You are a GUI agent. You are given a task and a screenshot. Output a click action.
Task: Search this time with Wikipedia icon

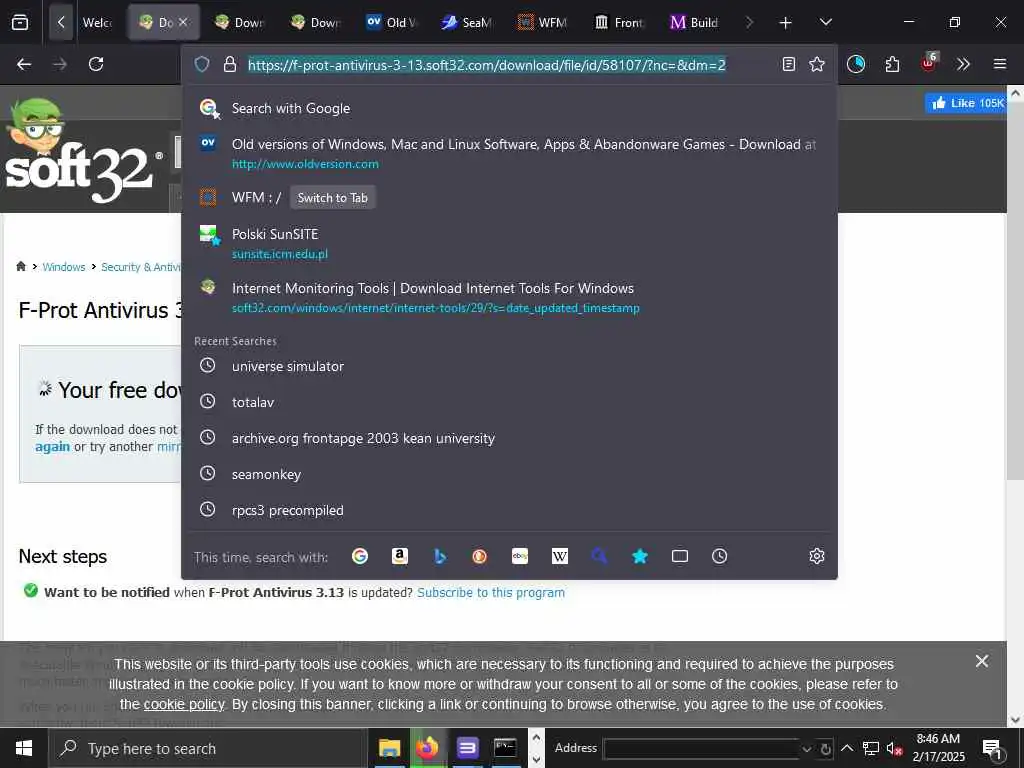(x=560, y=556)
